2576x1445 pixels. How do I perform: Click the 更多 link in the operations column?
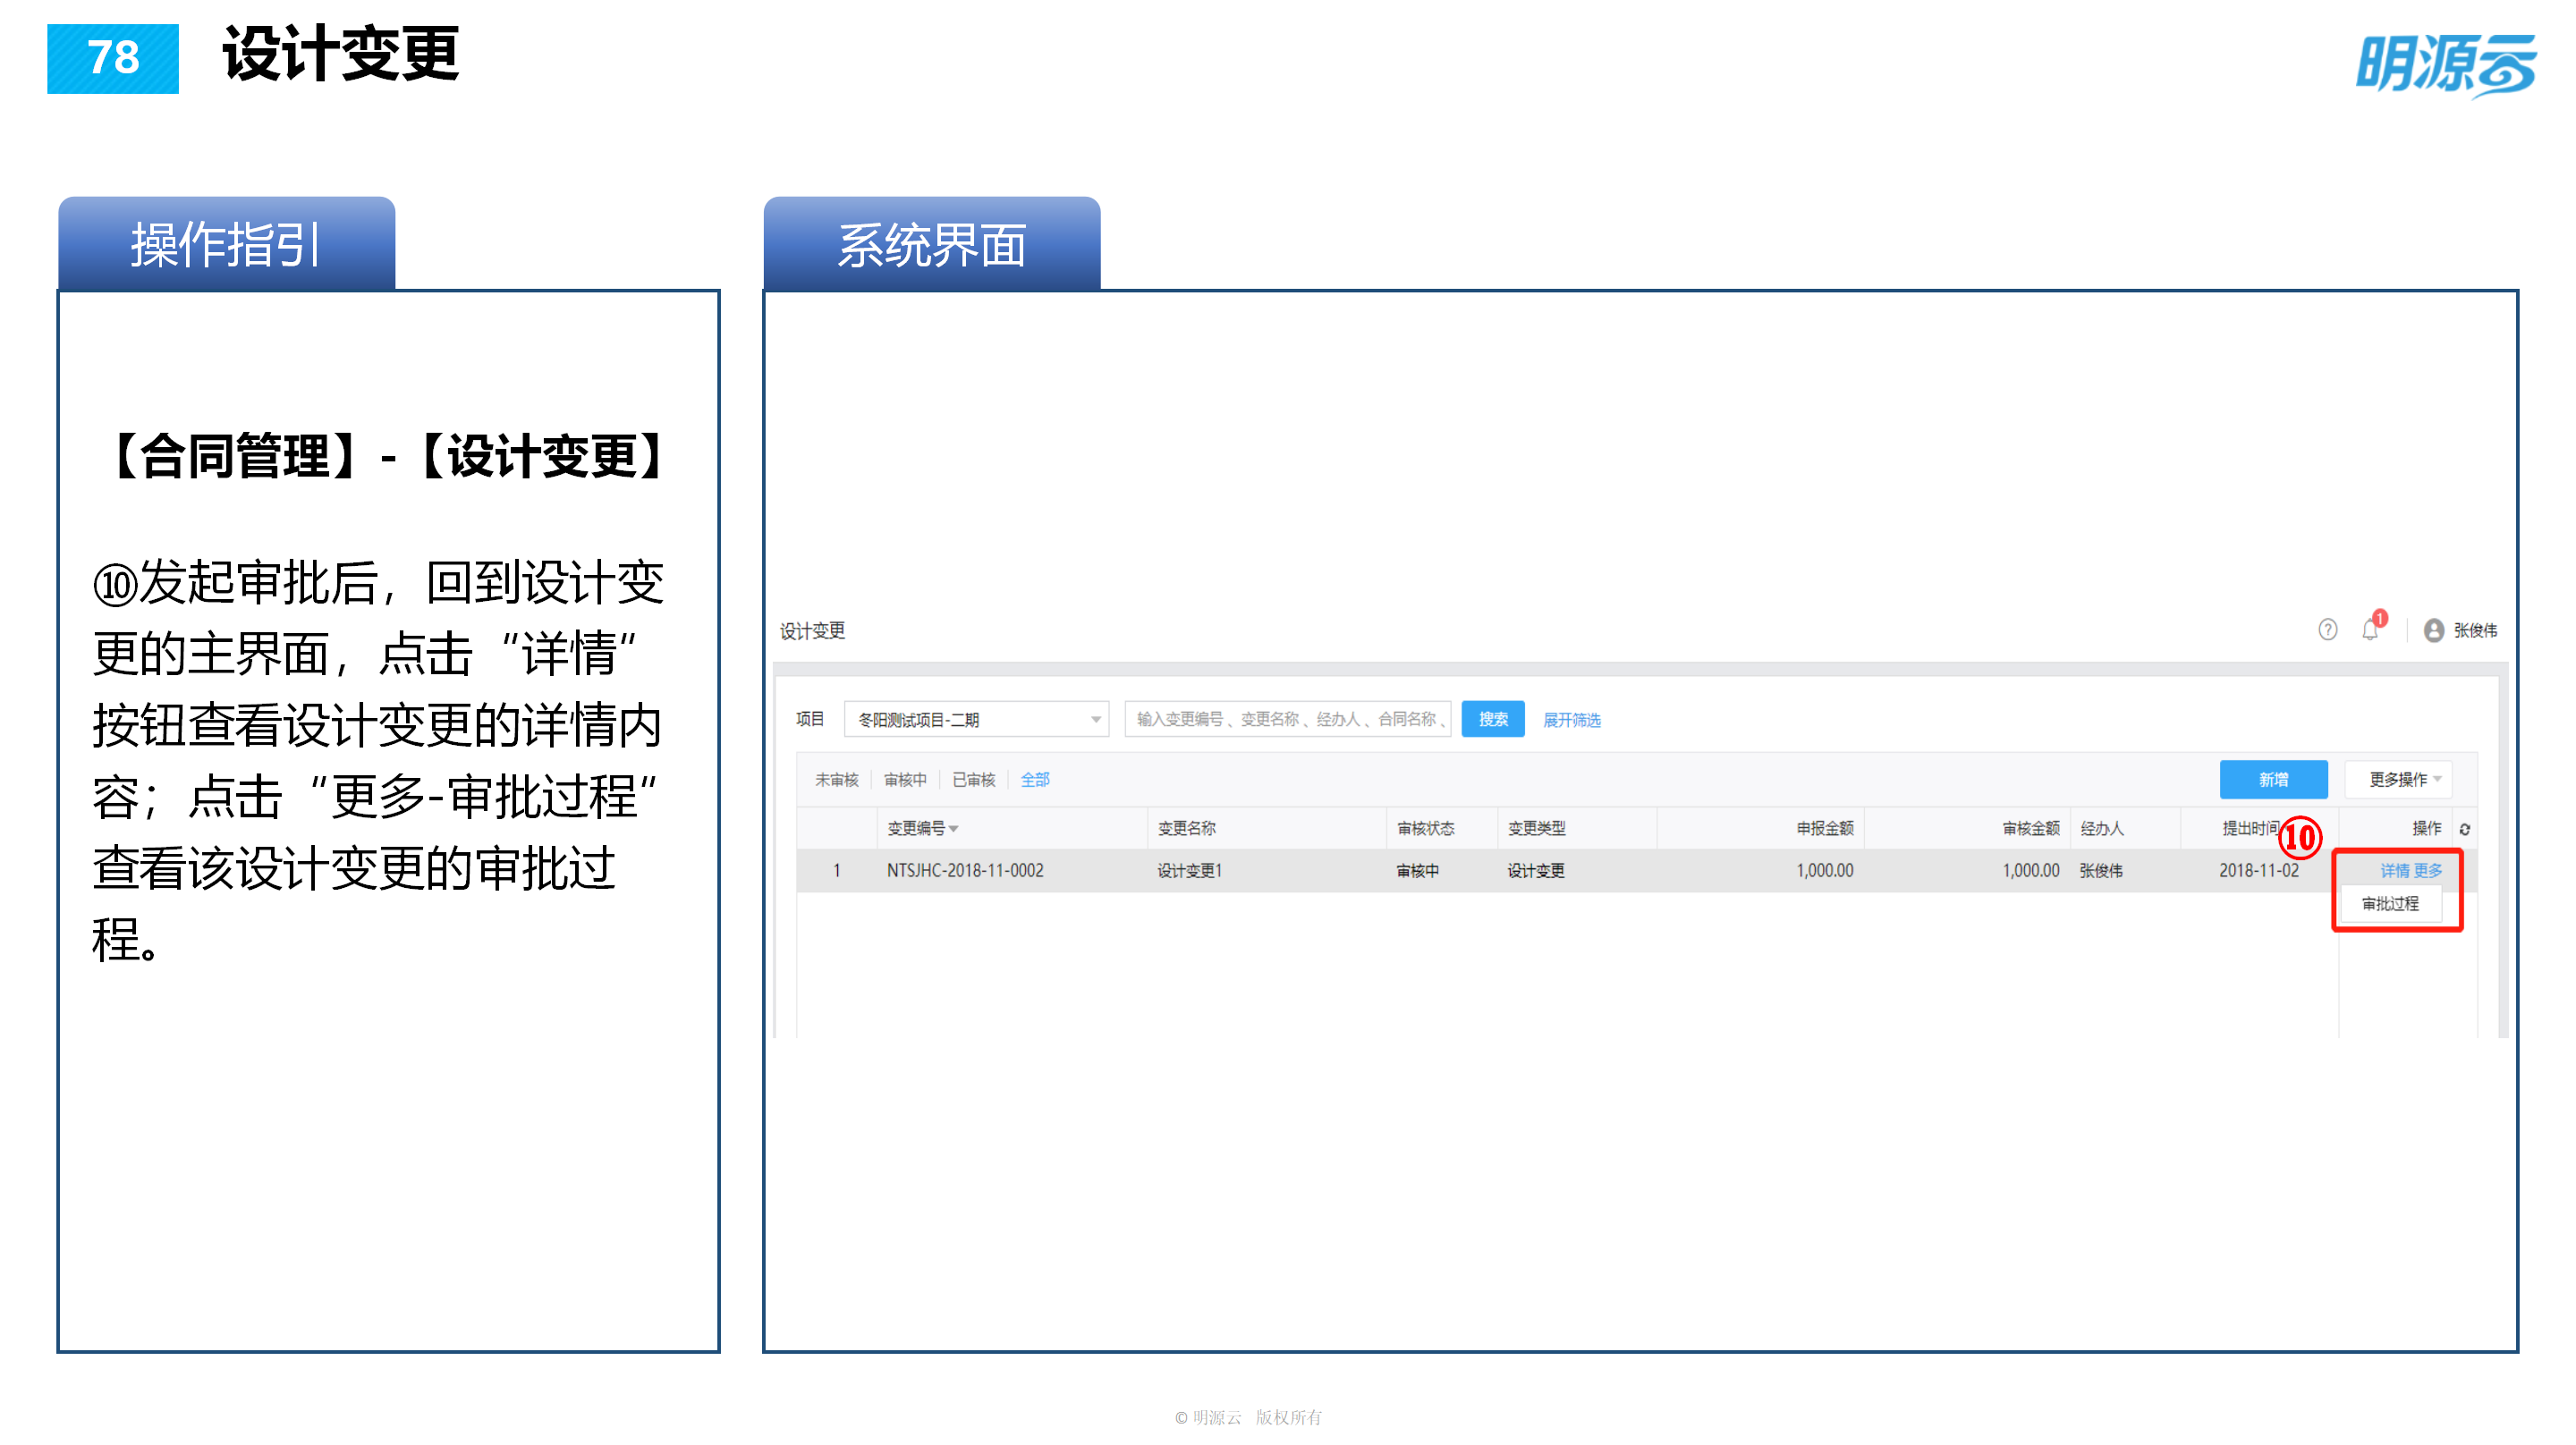pos(2429,870)
